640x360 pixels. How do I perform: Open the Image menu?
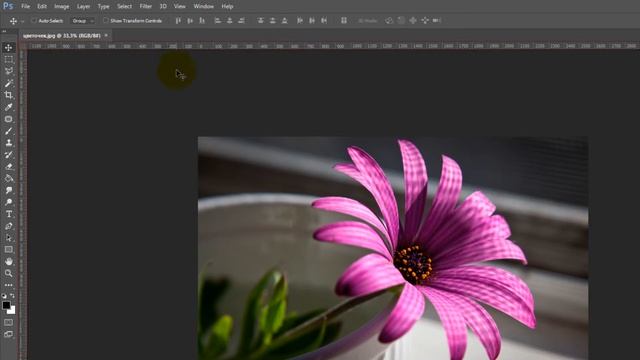point(62,7)
